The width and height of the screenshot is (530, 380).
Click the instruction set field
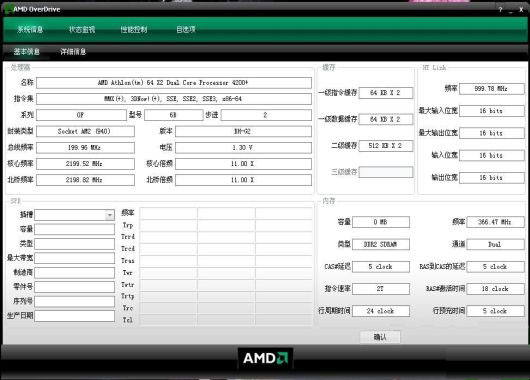tap(174, 99)
